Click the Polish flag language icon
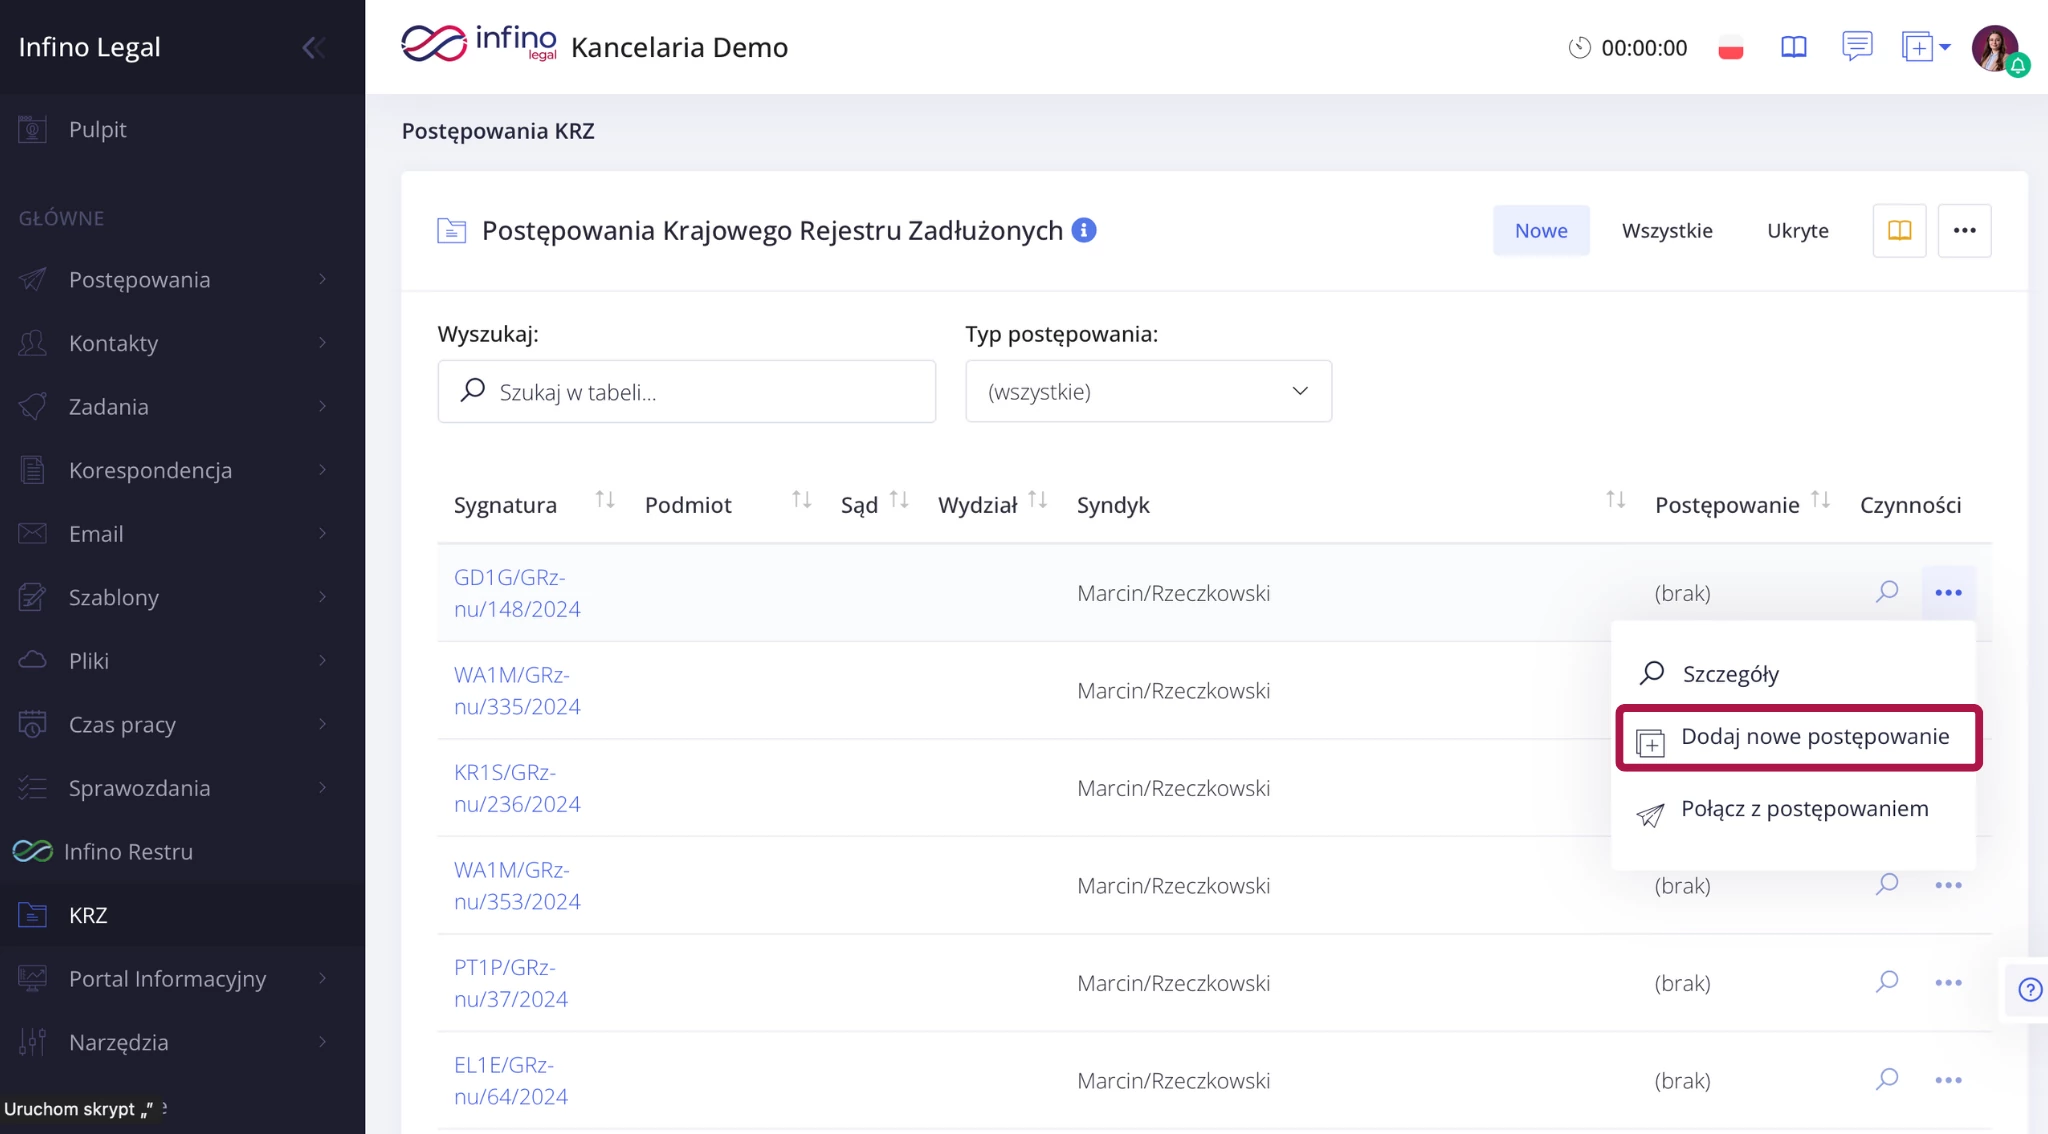The image size is (2048, 1134). coord(1731,48)
